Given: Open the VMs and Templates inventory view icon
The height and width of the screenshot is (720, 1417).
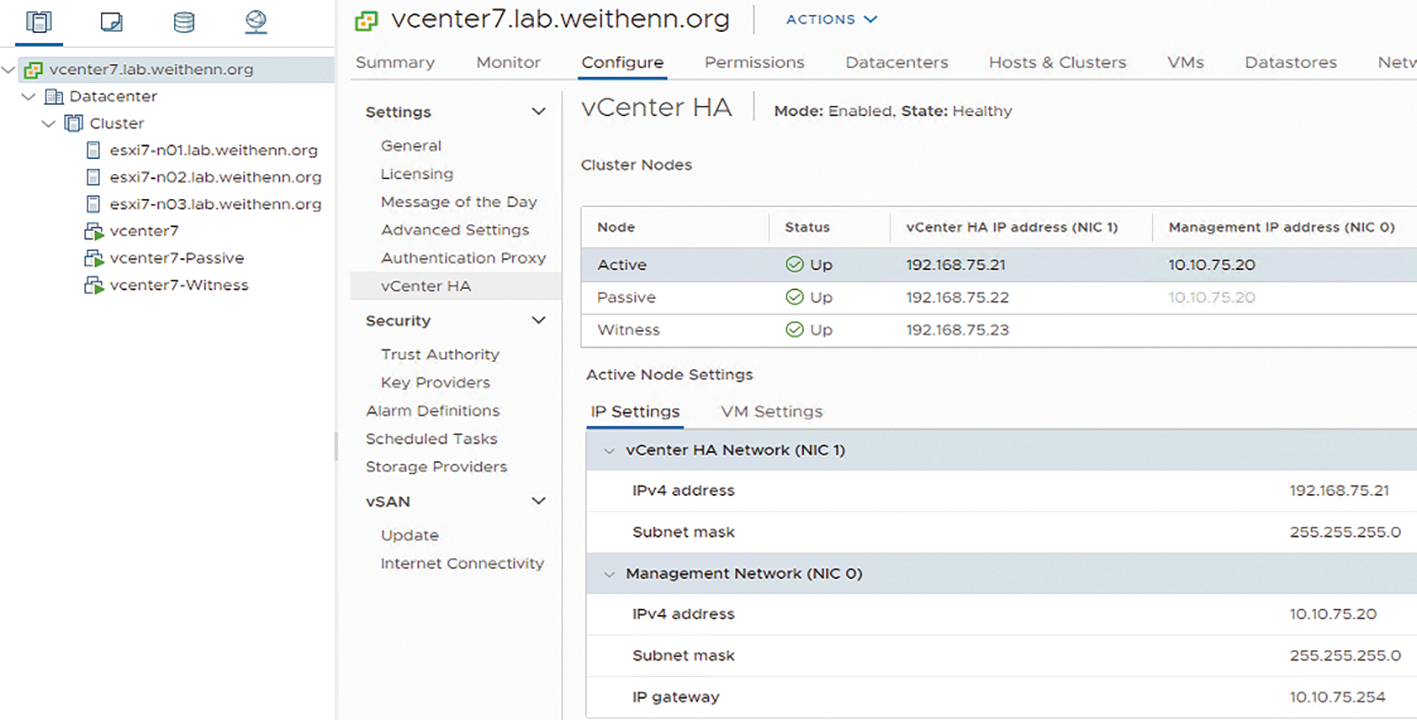Looking at the screenshot, I should (x=112, y=22).
